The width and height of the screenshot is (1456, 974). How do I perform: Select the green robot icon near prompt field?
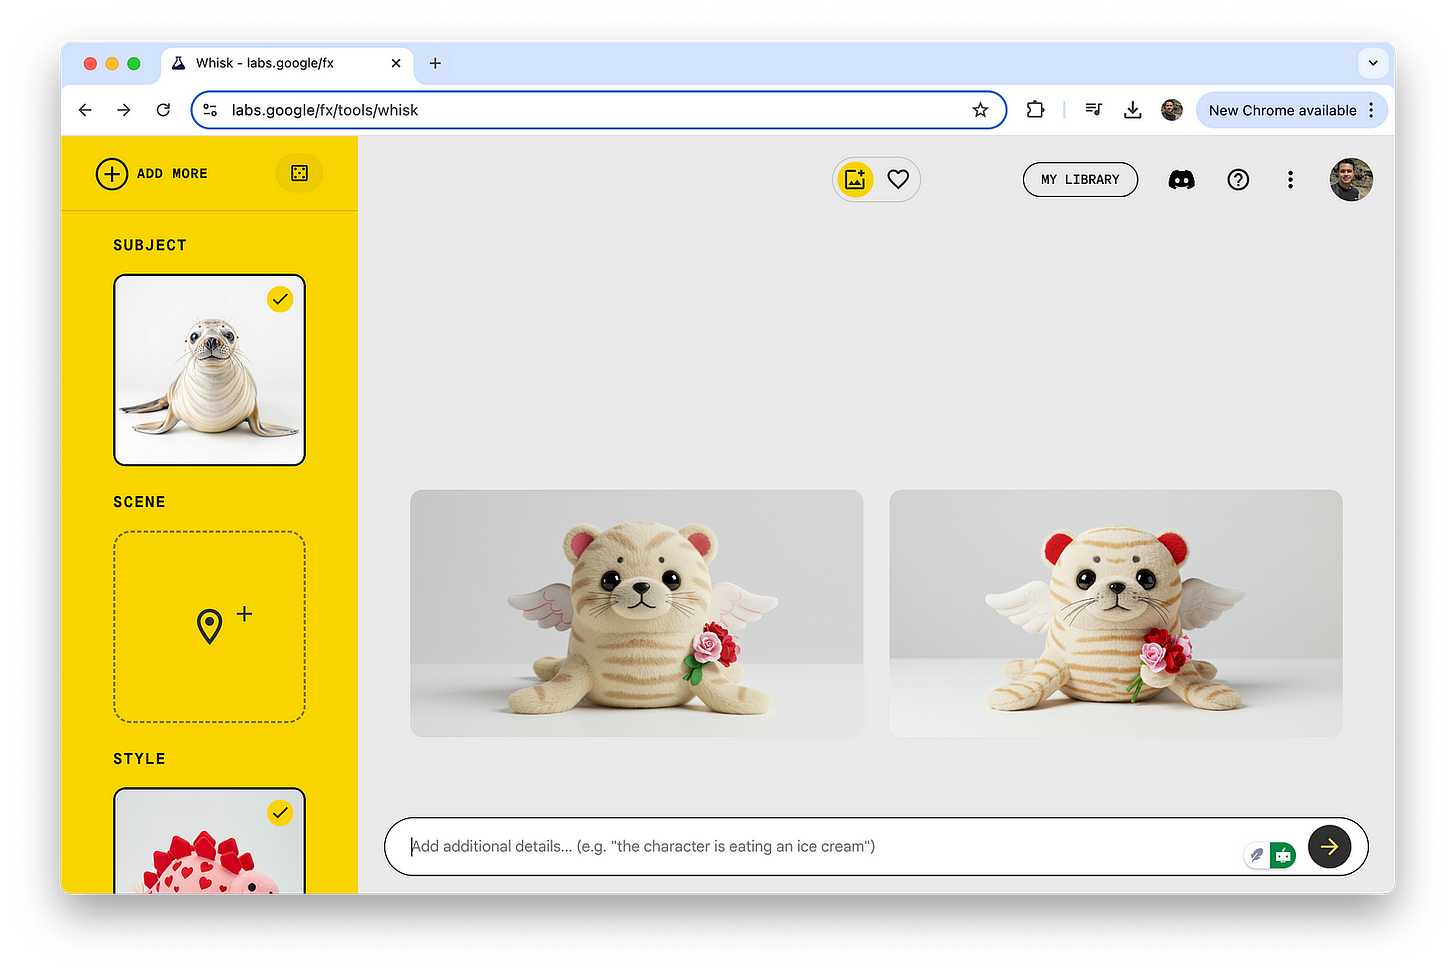click(1283, 855)
